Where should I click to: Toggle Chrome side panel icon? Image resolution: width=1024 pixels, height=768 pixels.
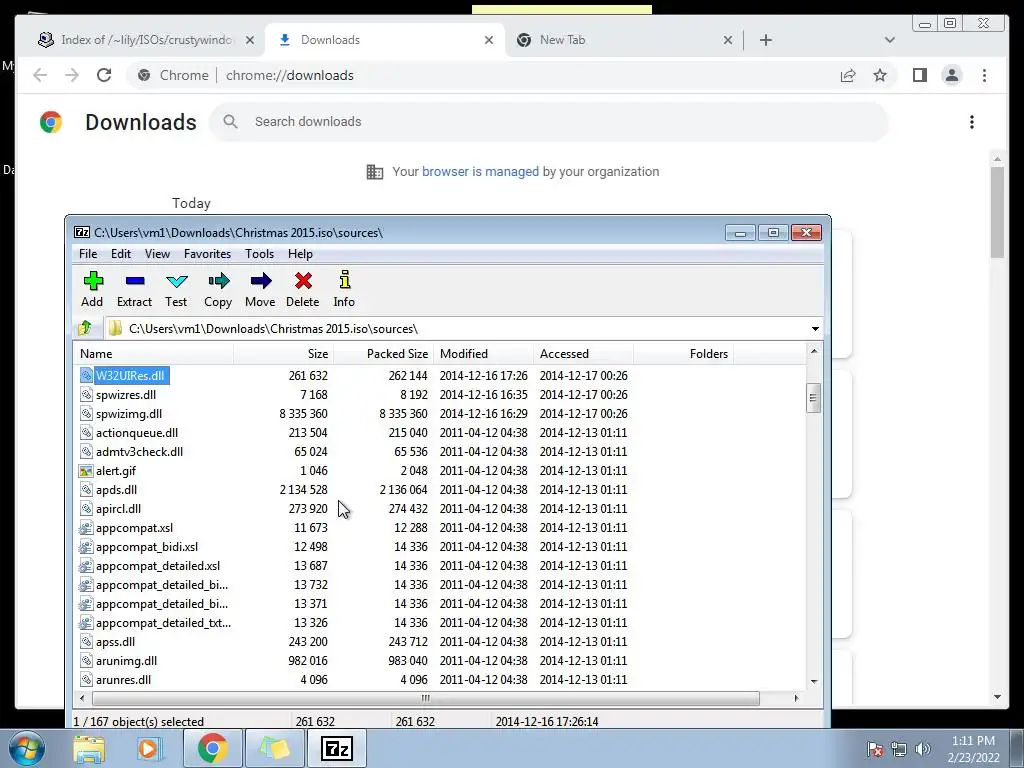coord(920,75)
